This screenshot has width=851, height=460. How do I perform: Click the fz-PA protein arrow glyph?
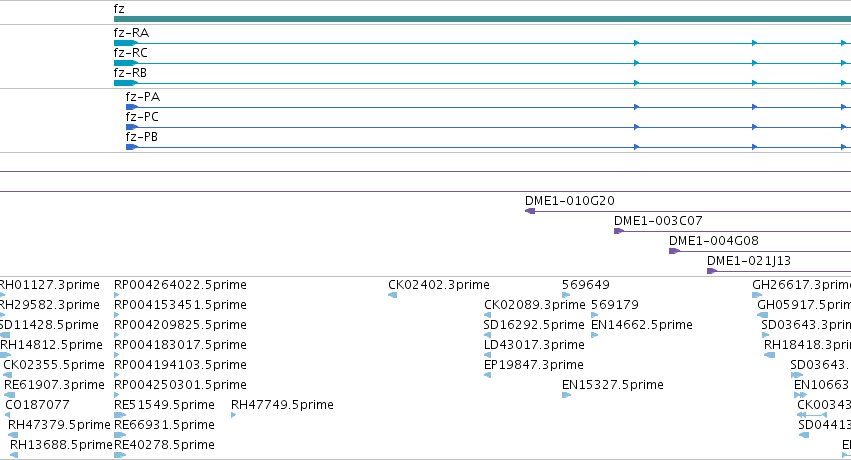click(132, 107)
